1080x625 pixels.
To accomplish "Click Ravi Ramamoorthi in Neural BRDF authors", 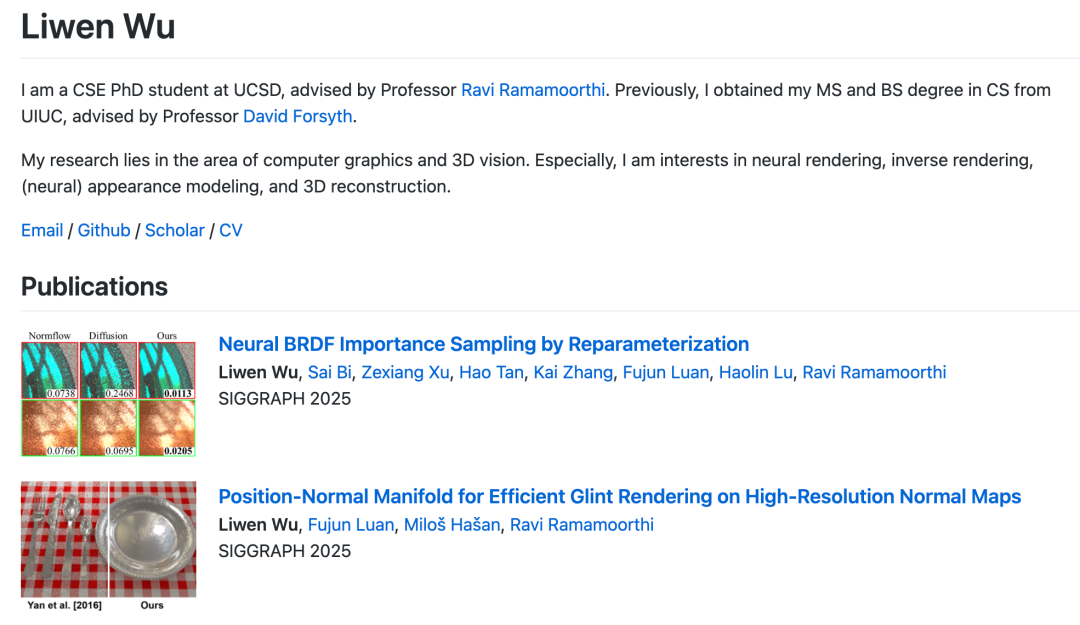I will click(x=874, y=372).
